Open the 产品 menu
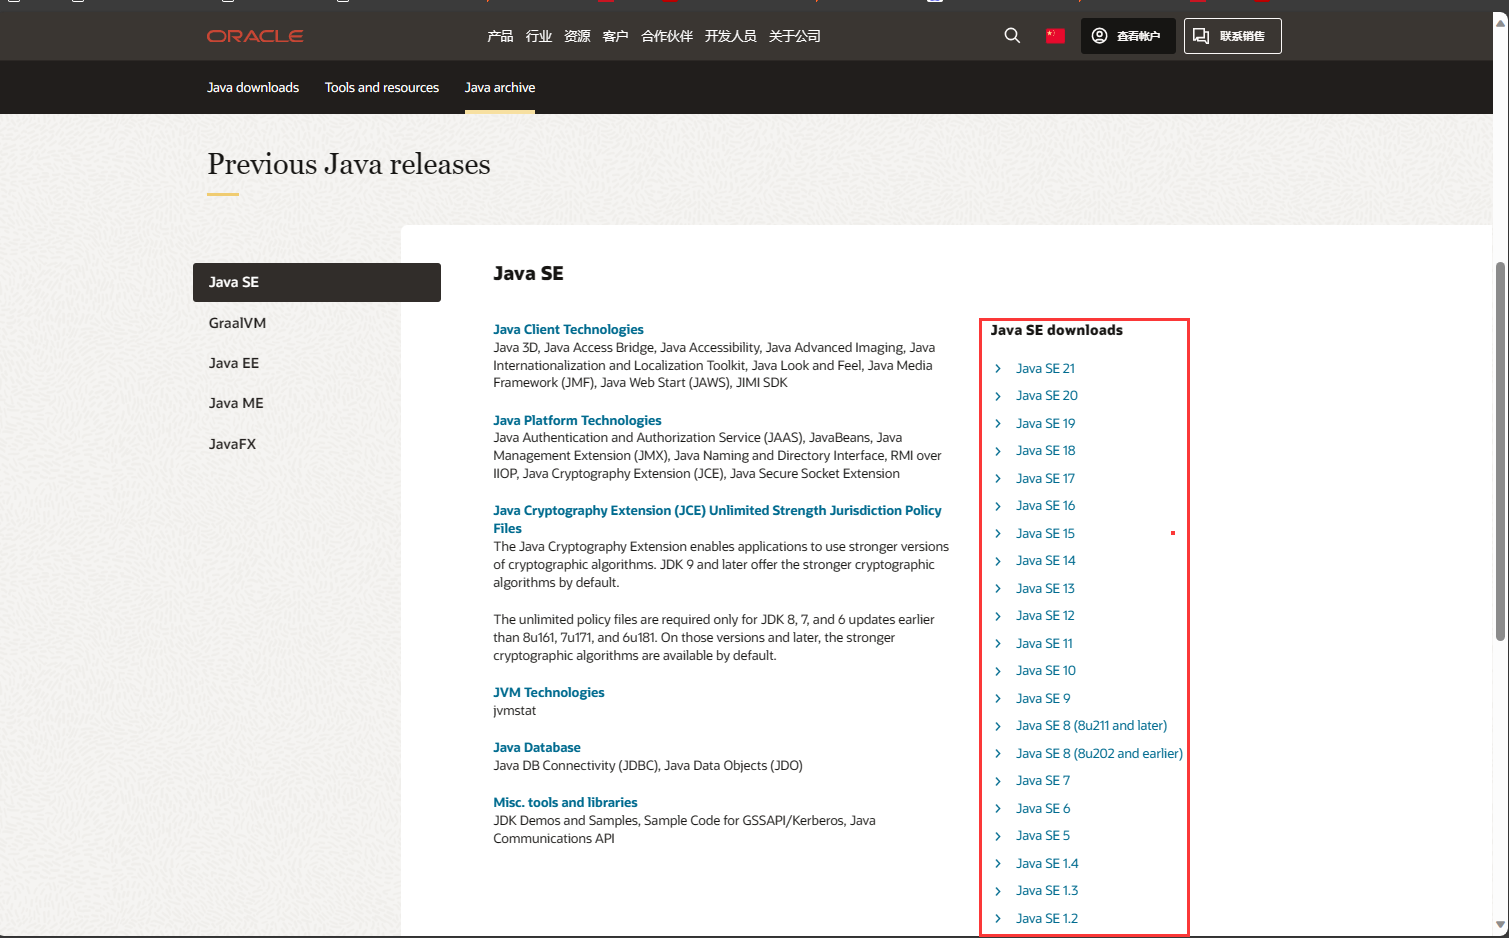This screenshot has height=938, width=1509. (500, 36)
